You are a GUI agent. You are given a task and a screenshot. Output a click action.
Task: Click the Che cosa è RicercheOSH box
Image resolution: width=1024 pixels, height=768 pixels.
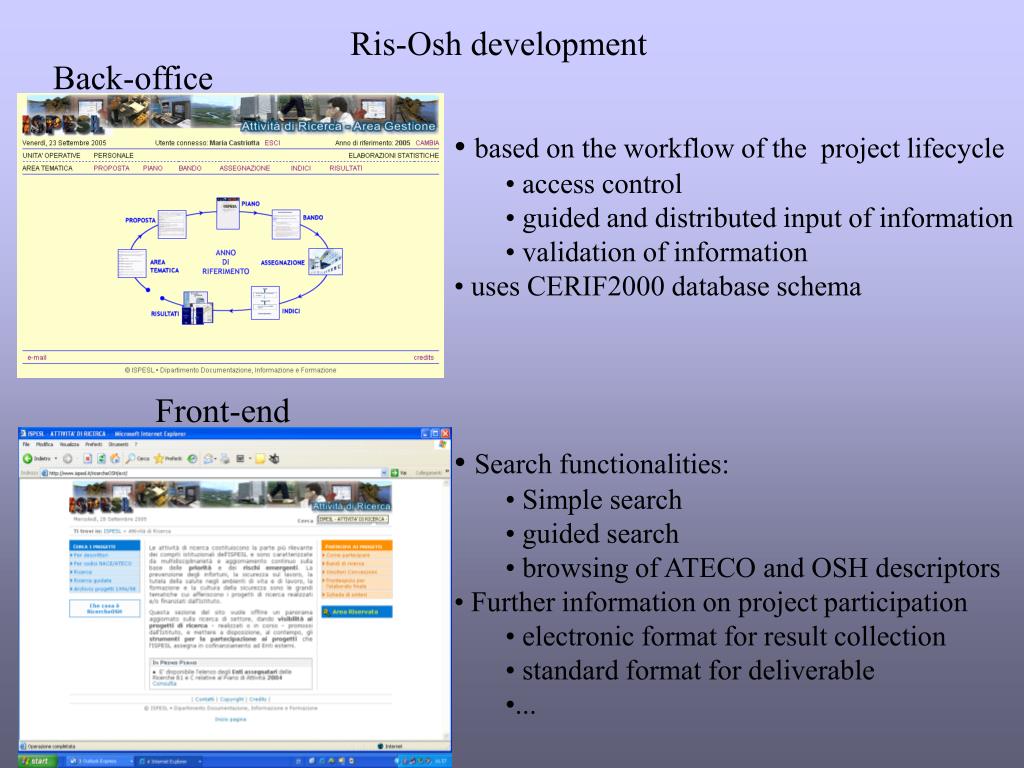tap(104, 609)
